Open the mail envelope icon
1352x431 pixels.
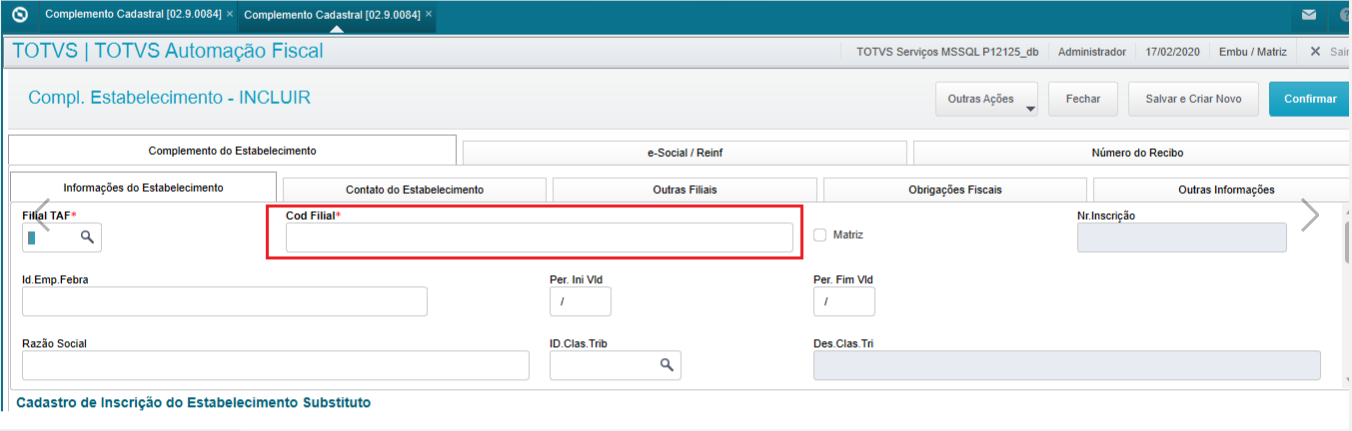(1309, 16)
